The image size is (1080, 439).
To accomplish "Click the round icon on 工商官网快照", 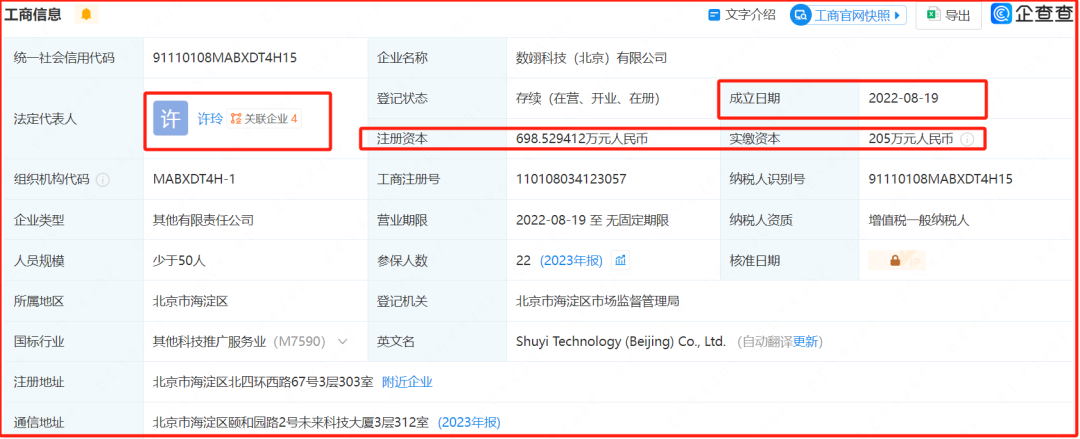I will [801, 15].
